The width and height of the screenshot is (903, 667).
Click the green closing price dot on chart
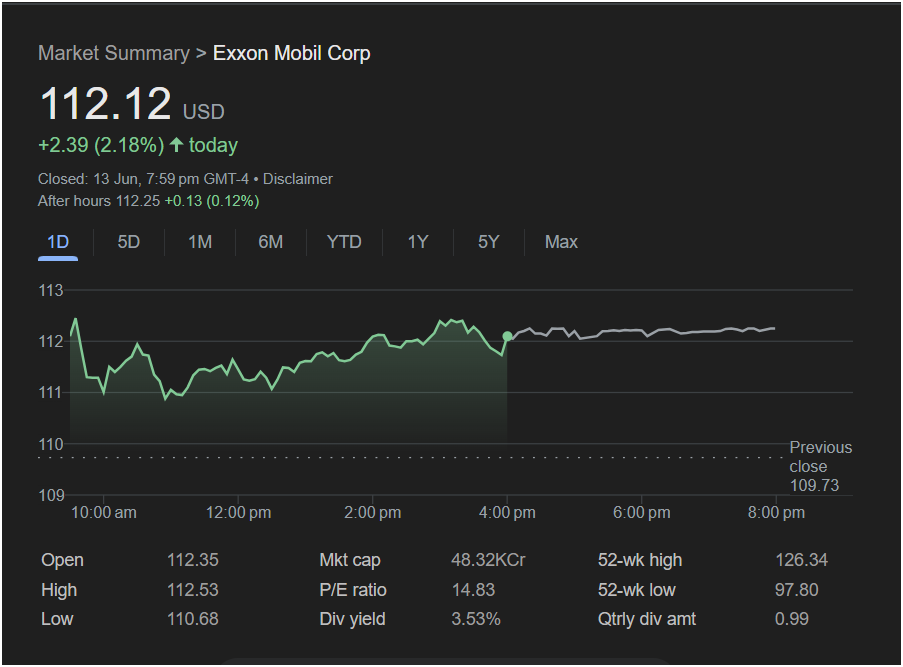click(507, 336)
